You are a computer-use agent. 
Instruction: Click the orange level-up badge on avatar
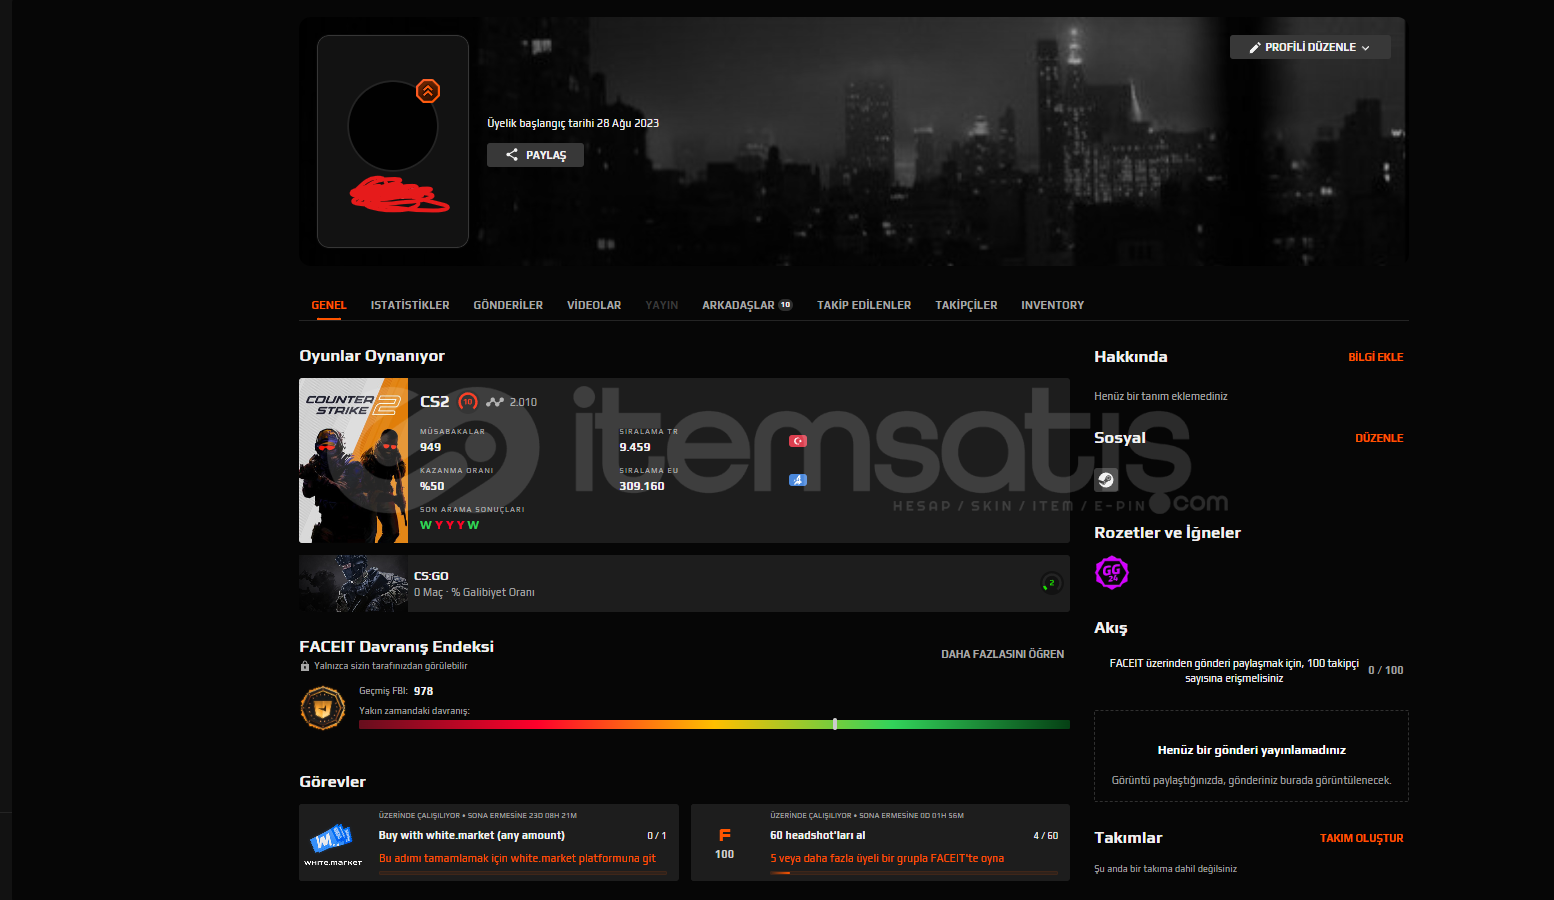point(428,91)
